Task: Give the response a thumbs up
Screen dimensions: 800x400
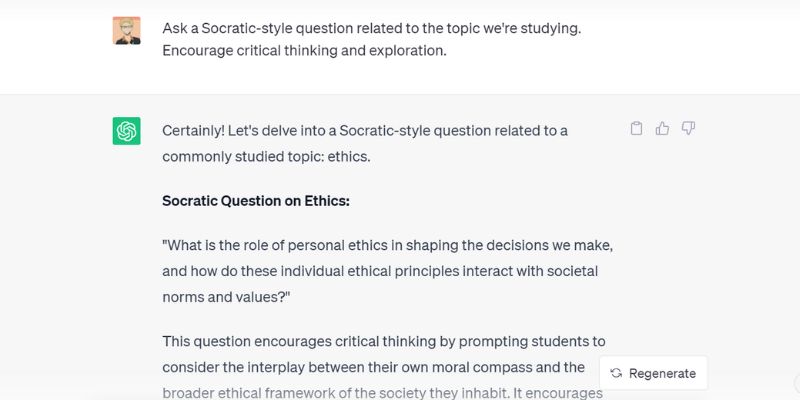Action: click(x=662, y=129)
